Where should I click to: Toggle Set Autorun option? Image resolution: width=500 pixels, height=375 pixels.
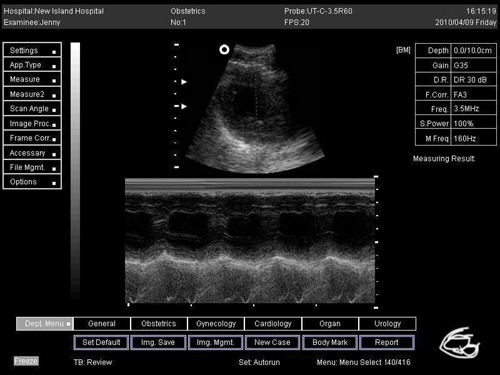pyautogui.click(x=259, y=362)
